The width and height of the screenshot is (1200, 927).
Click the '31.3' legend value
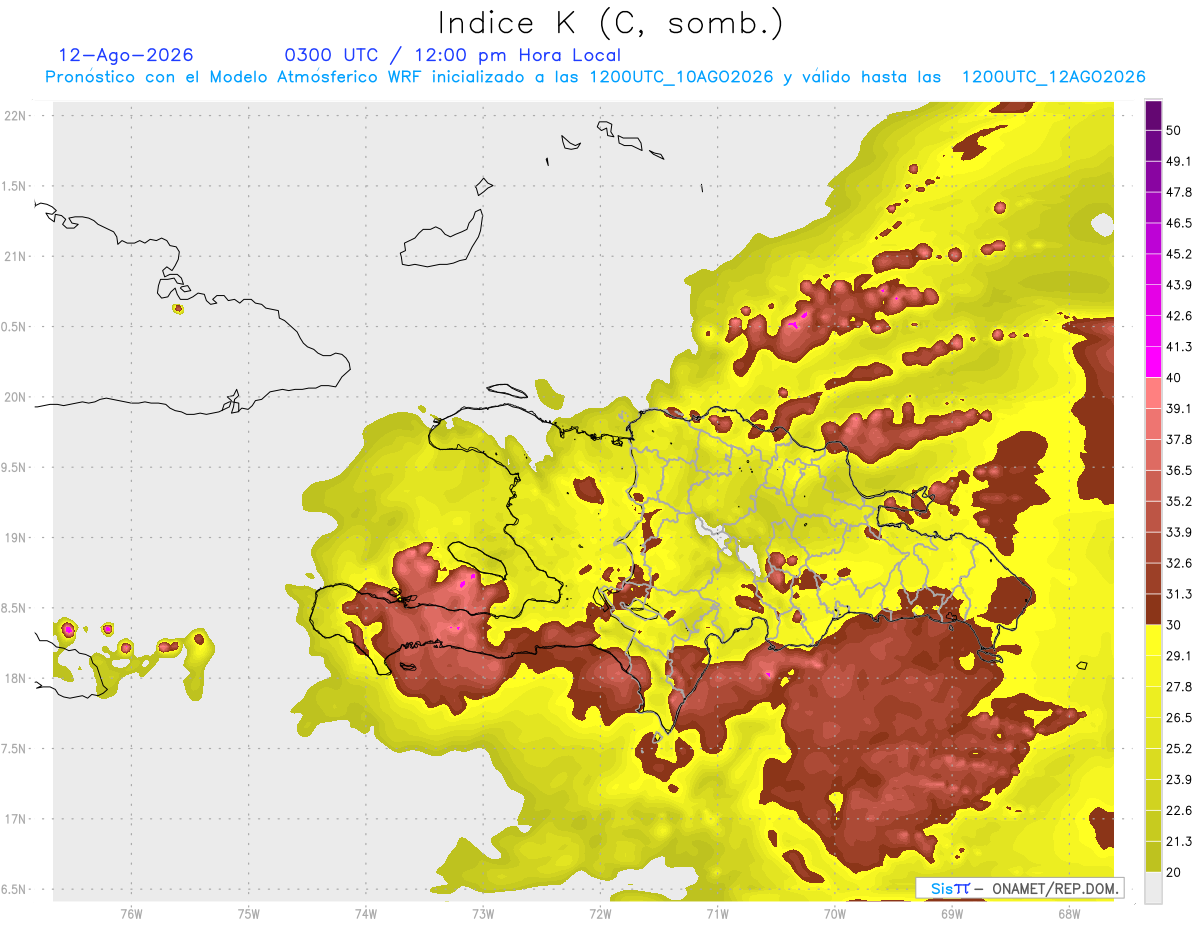(1180, 594)
